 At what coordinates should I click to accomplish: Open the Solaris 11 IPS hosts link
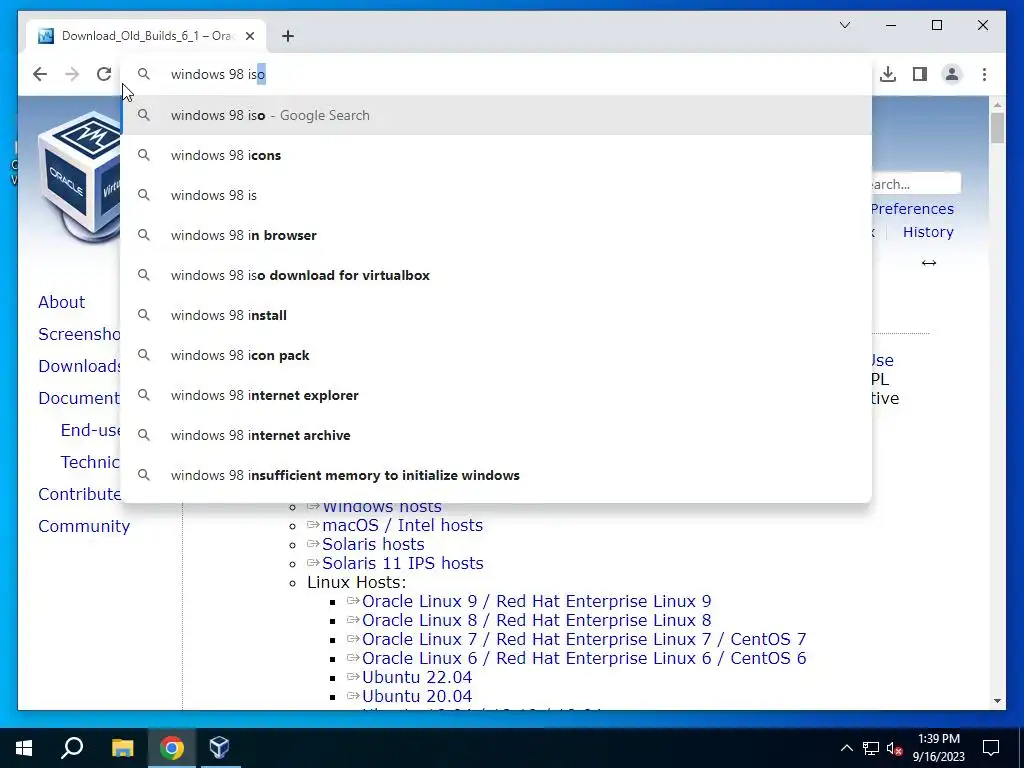pyautogui.click(x=402, y=563)
